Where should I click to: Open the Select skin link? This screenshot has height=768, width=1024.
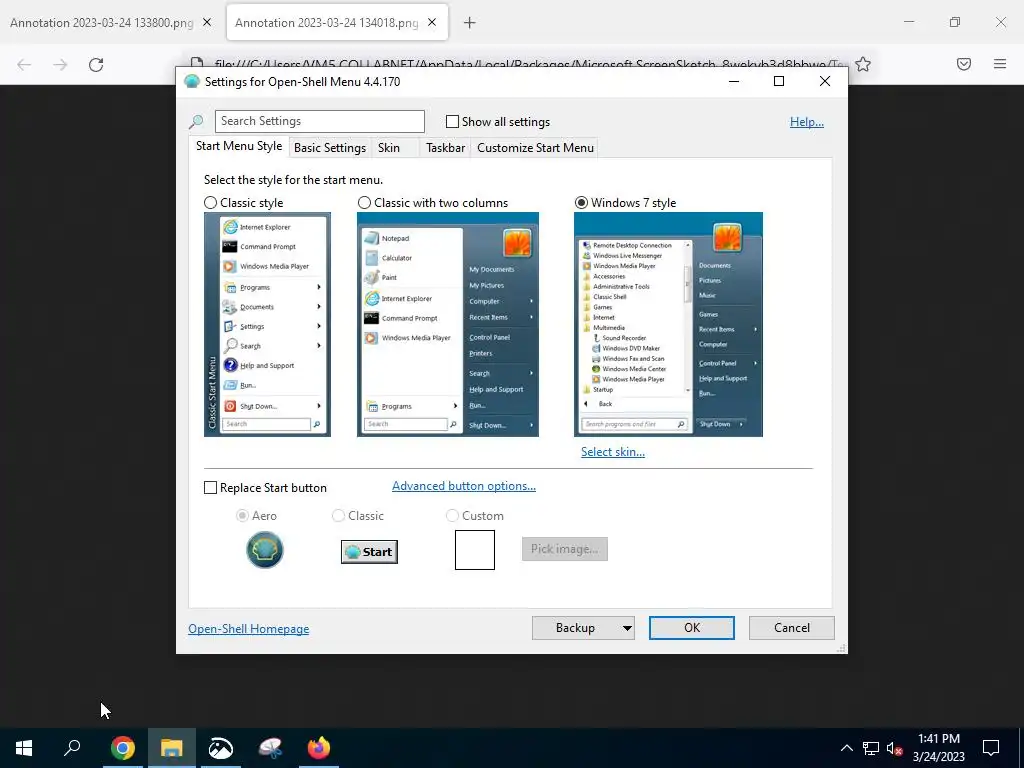click(x=613, y=452)
